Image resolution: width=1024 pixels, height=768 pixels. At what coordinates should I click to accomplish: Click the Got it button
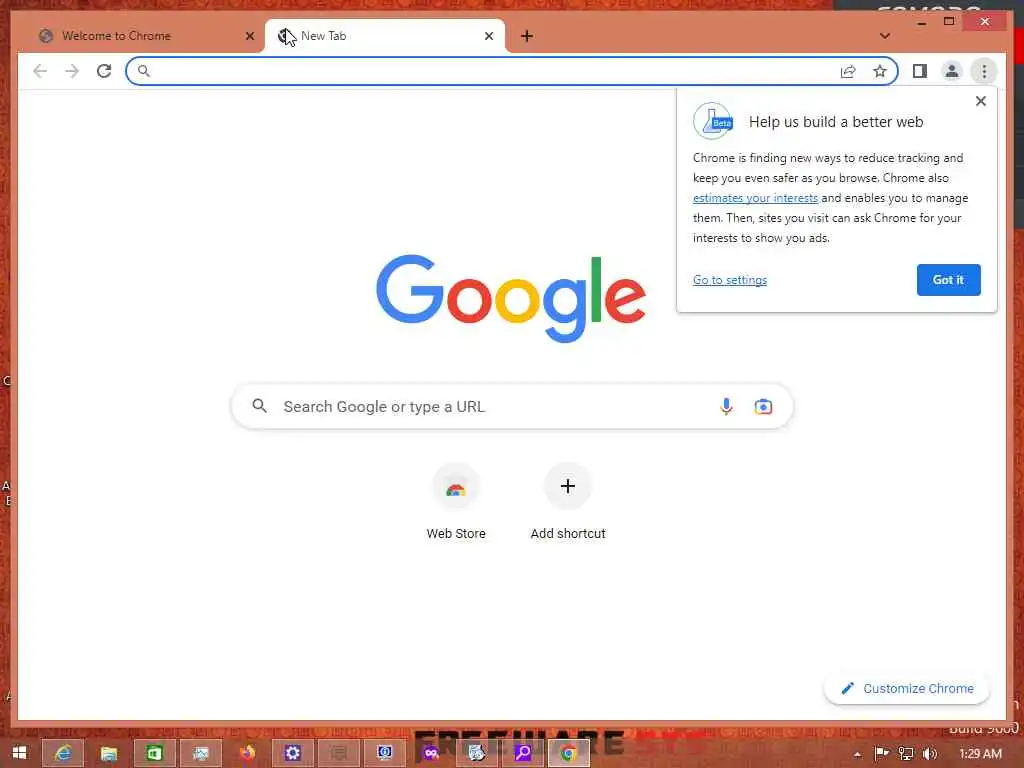tap(948, 280)
